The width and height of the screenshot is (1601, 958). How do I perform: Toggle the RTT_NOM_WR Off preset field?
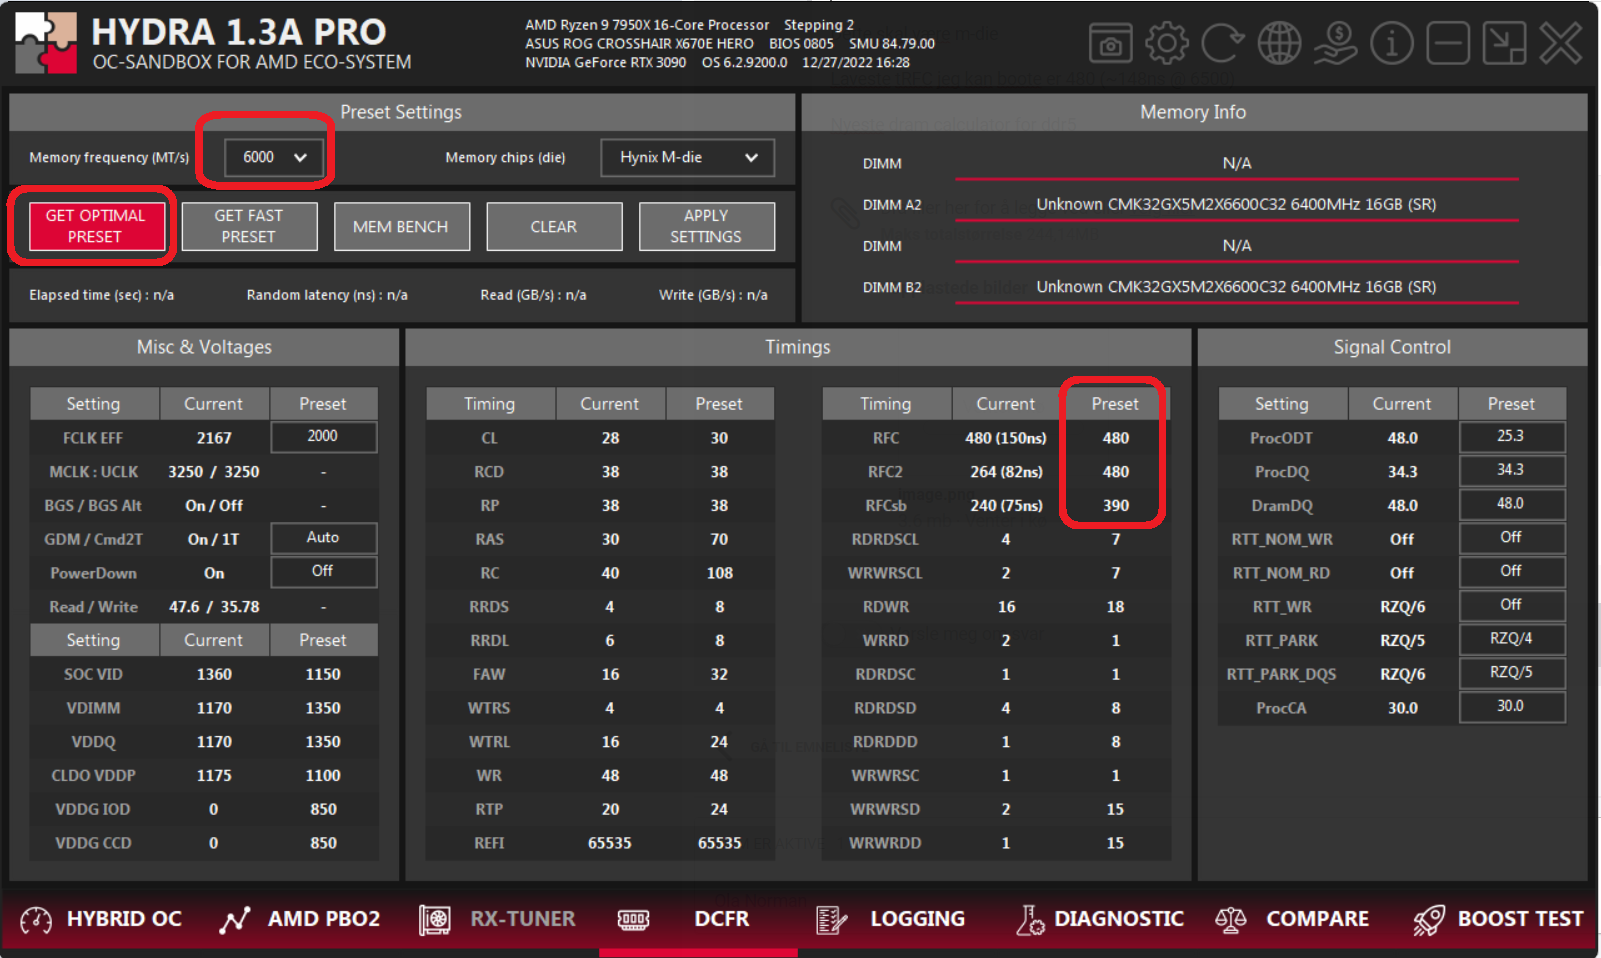click(x=1512, y=538)
